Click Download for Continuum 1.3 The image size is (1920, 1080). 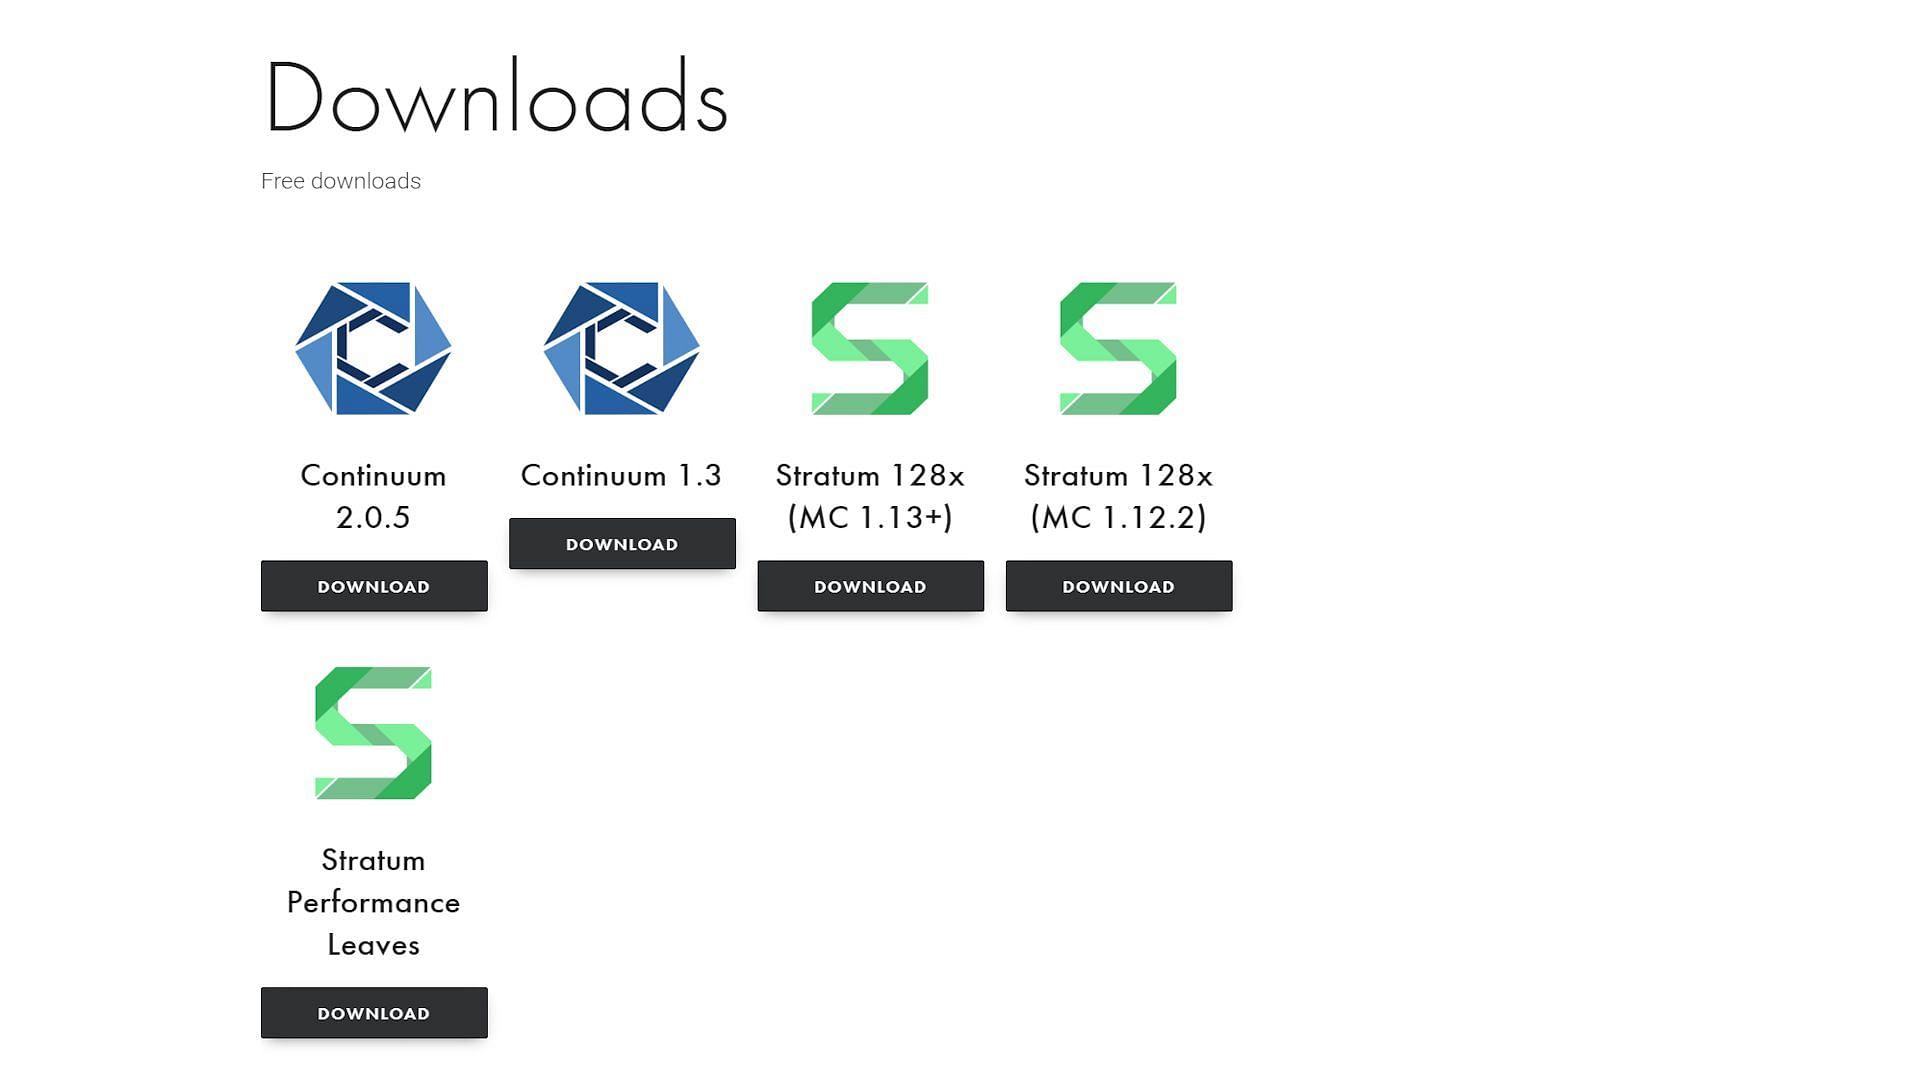(622, 543)
